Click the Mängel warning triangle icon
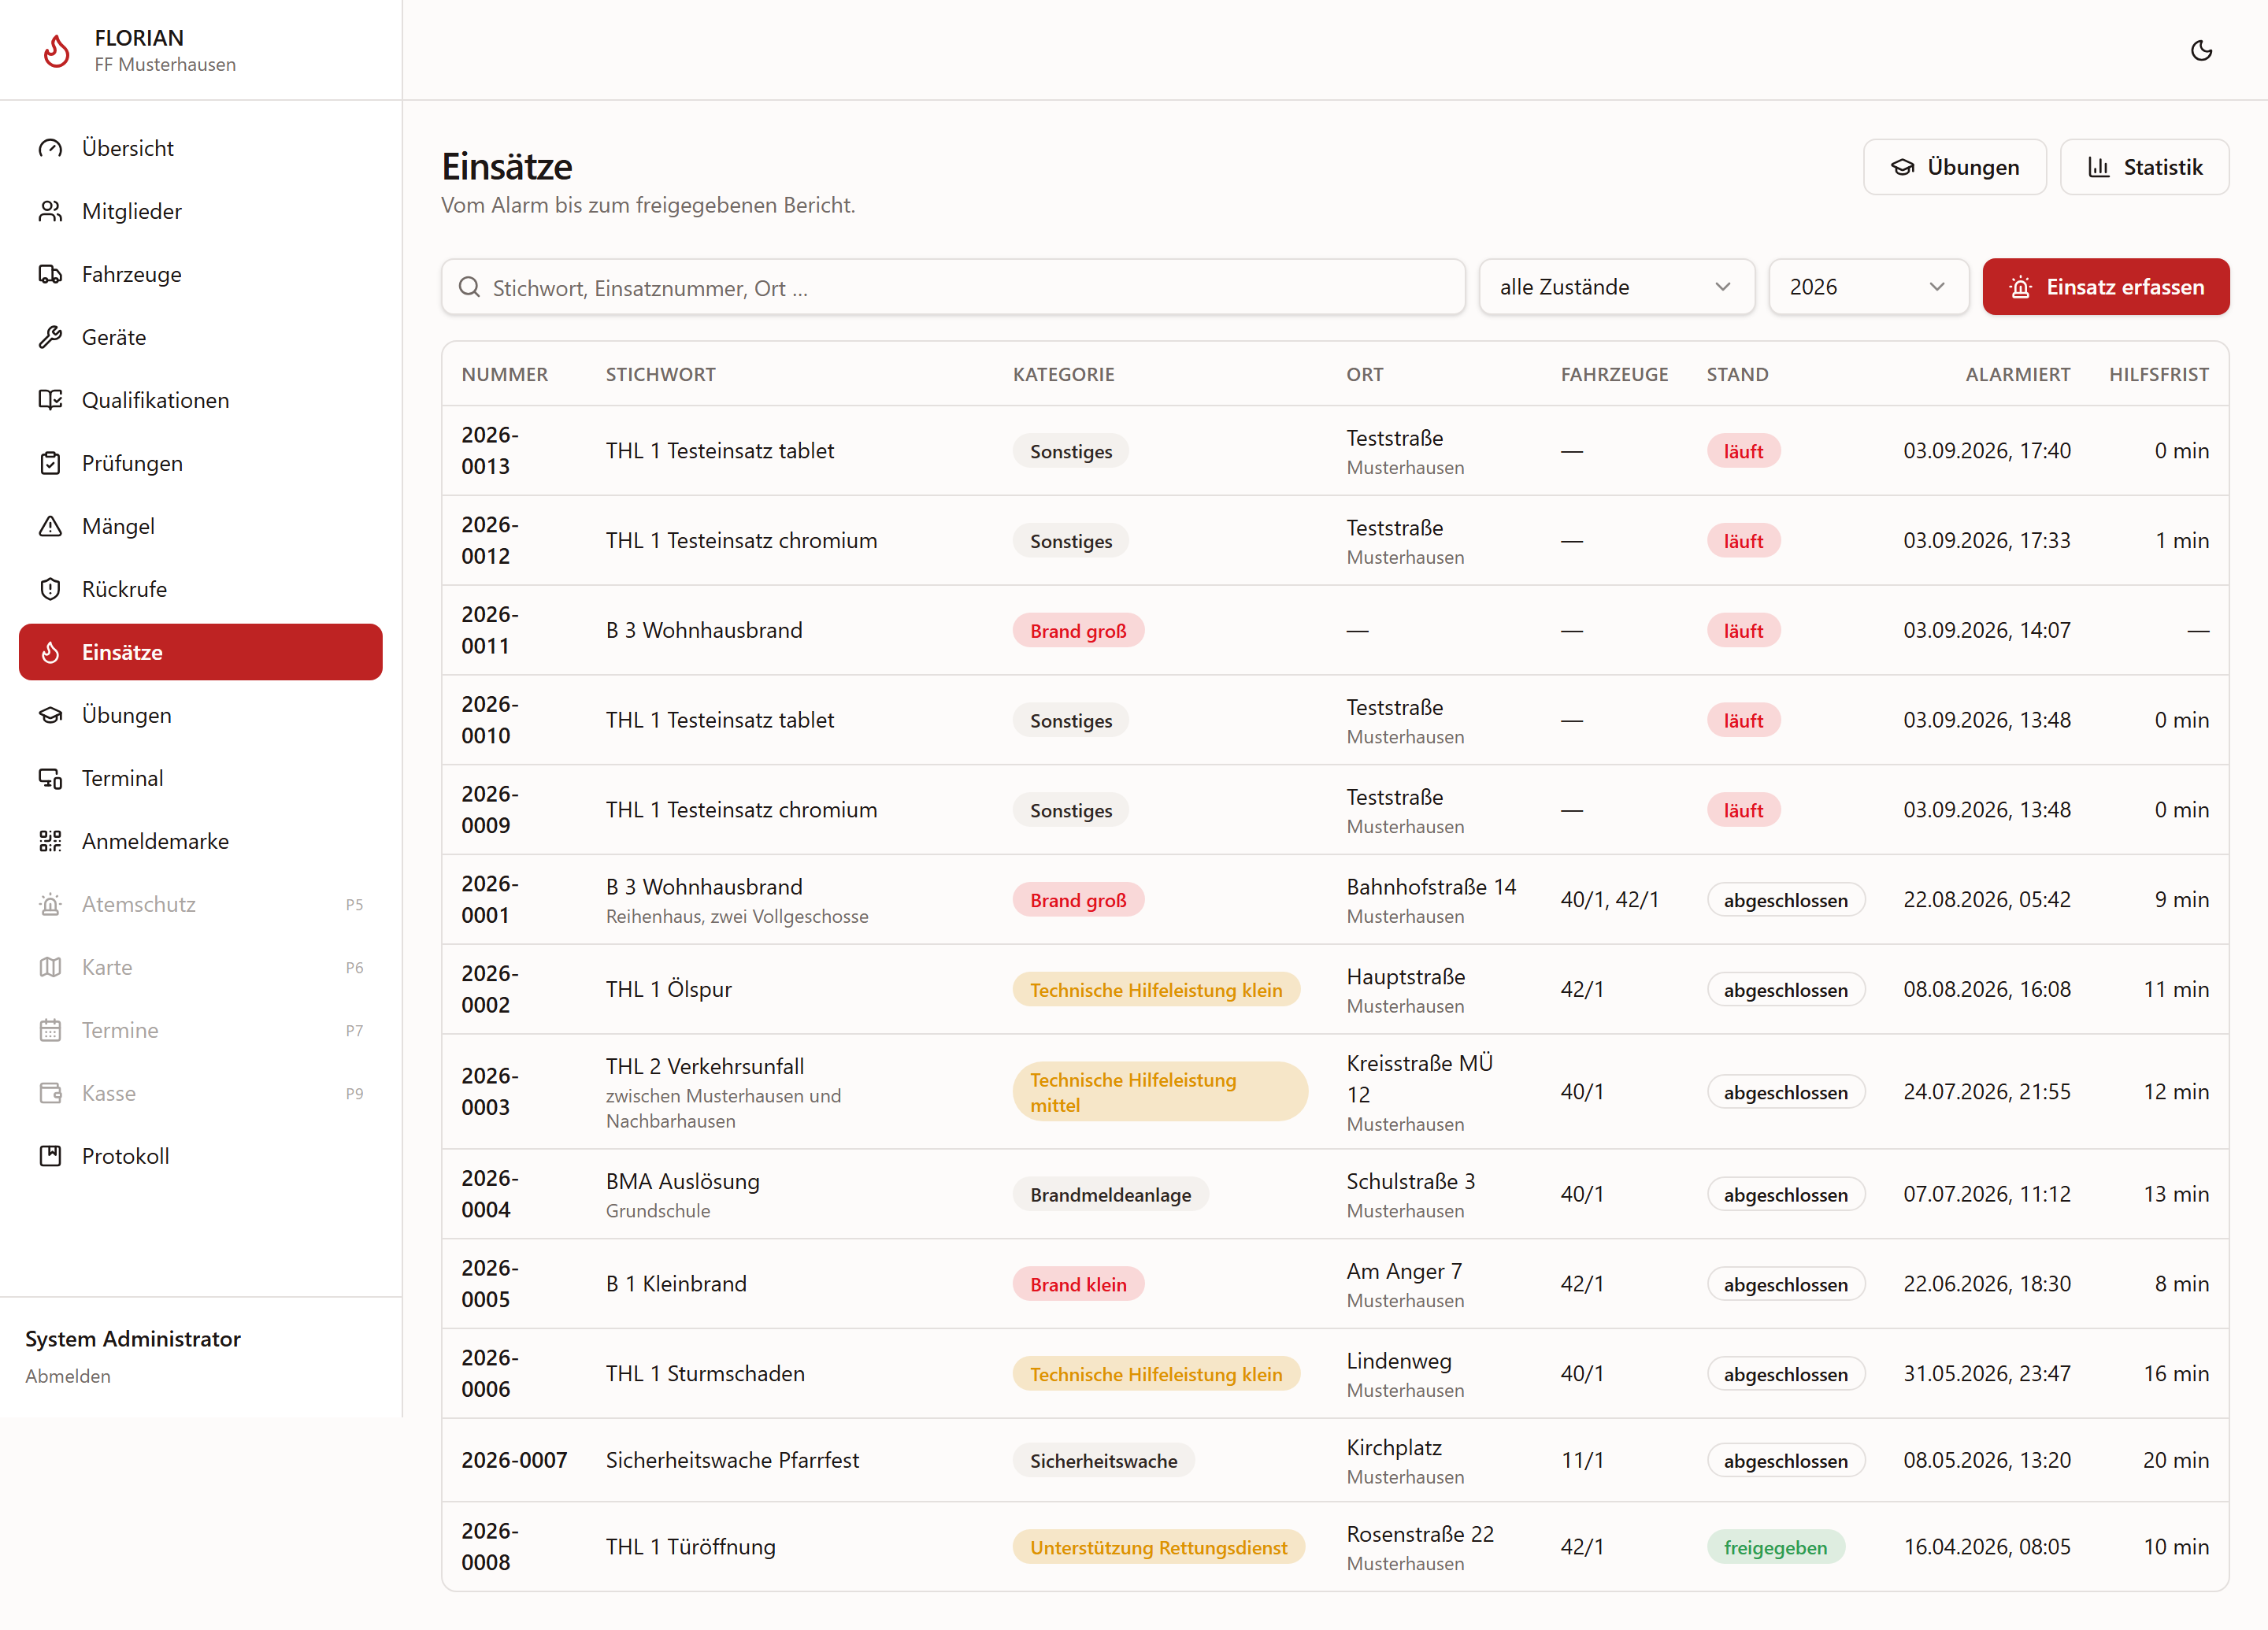The image size is (2268, 1630). tap(50, 526)
